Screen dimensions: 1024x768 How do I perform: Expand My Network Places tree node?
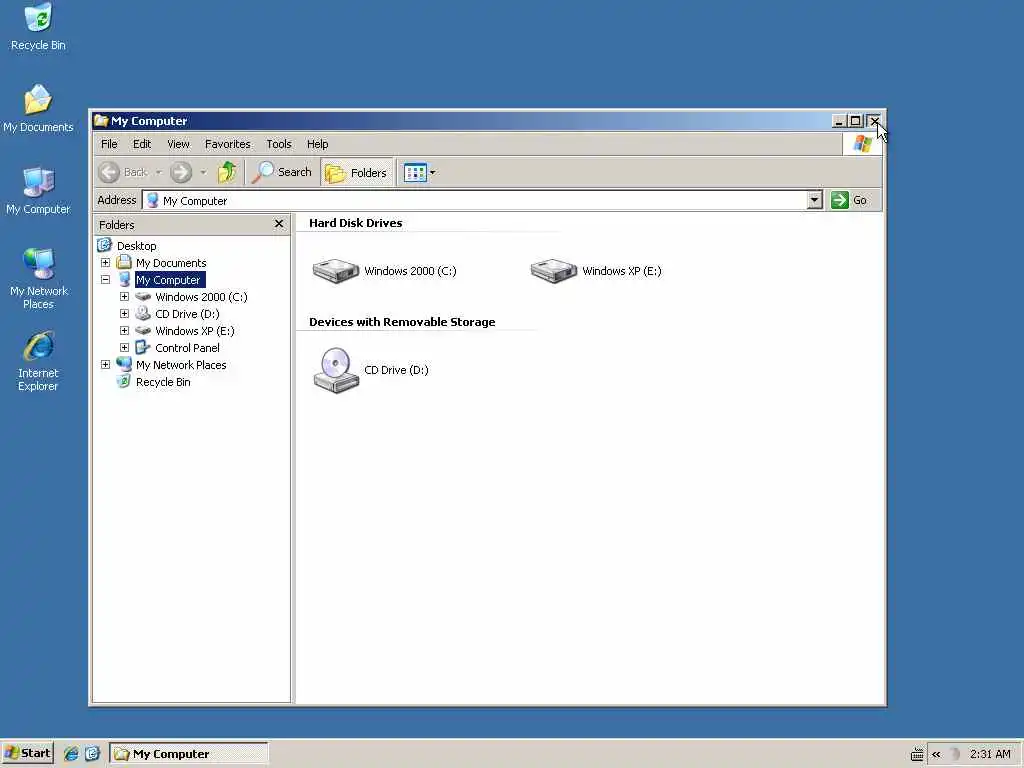tap(105, 364)
